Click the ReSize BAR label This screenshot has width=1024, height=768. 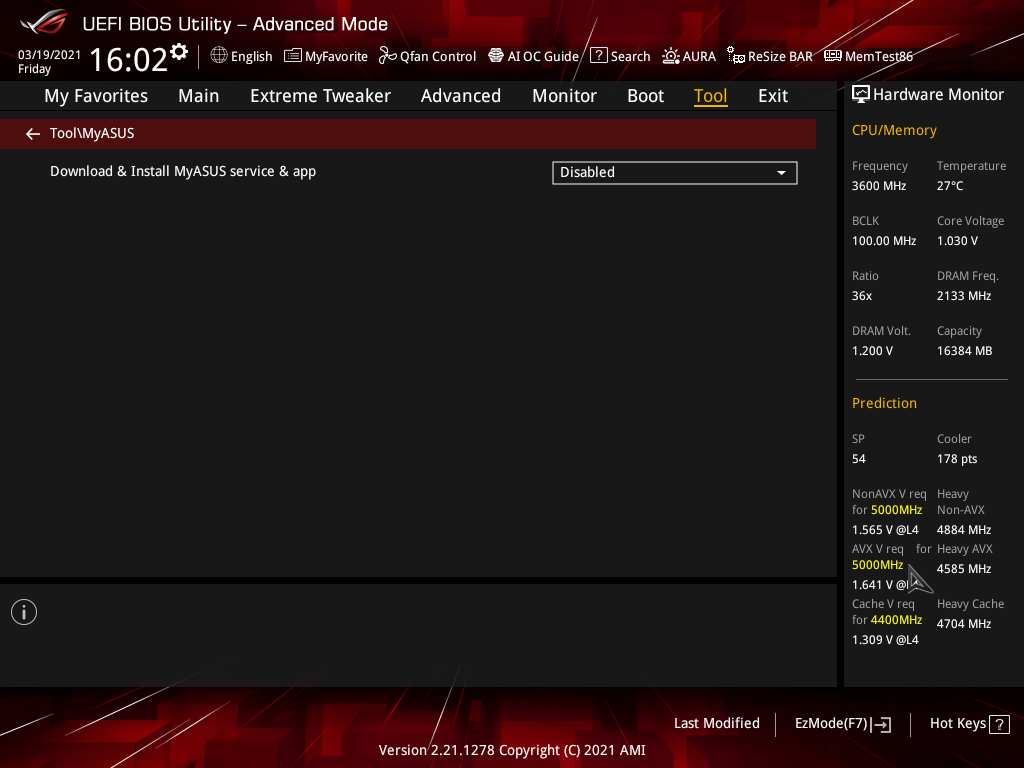click(x=780, y=57)
